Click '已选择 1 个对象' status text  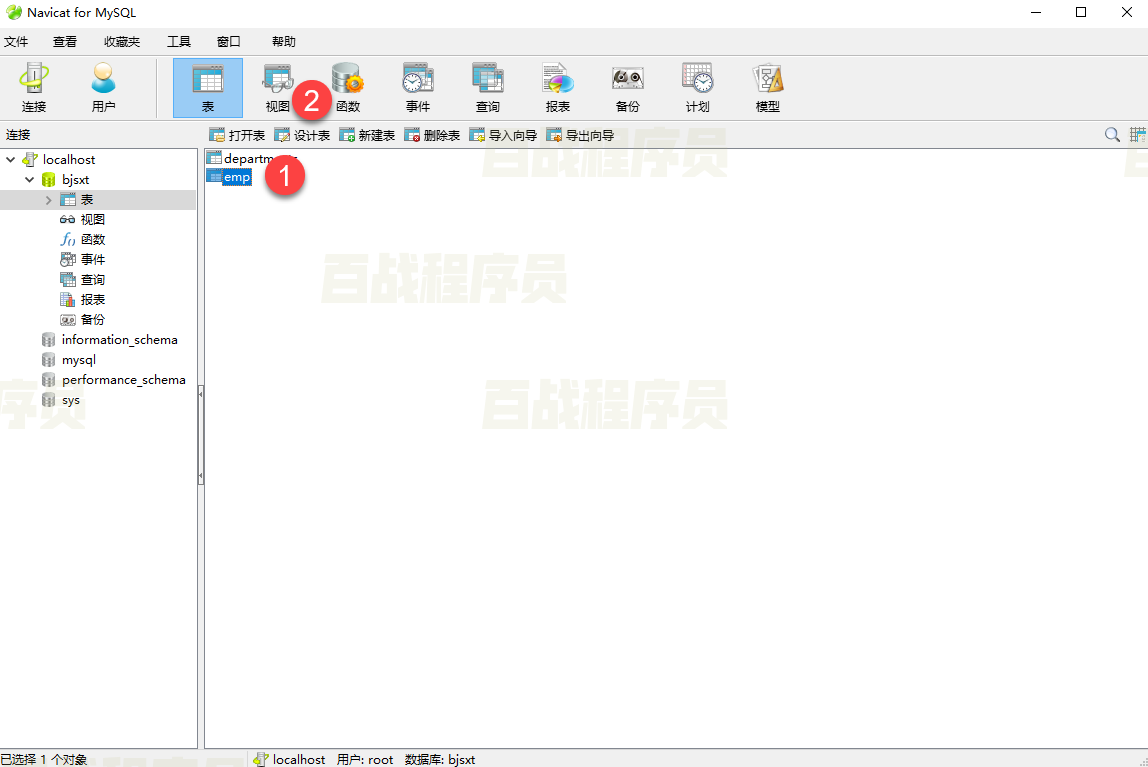click(x=44, y=760)
